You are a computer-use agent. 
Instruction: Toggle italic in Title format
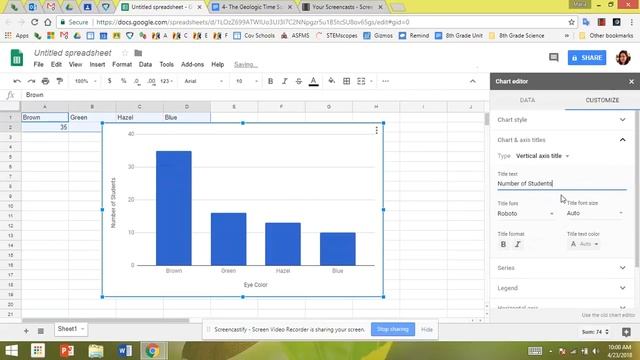pos(518,244)
